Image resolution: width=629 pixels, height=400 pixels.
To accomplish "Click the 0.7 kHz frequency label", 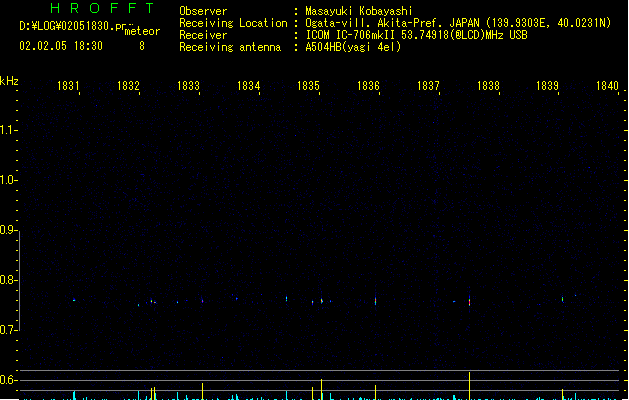I will coord(8,330).
